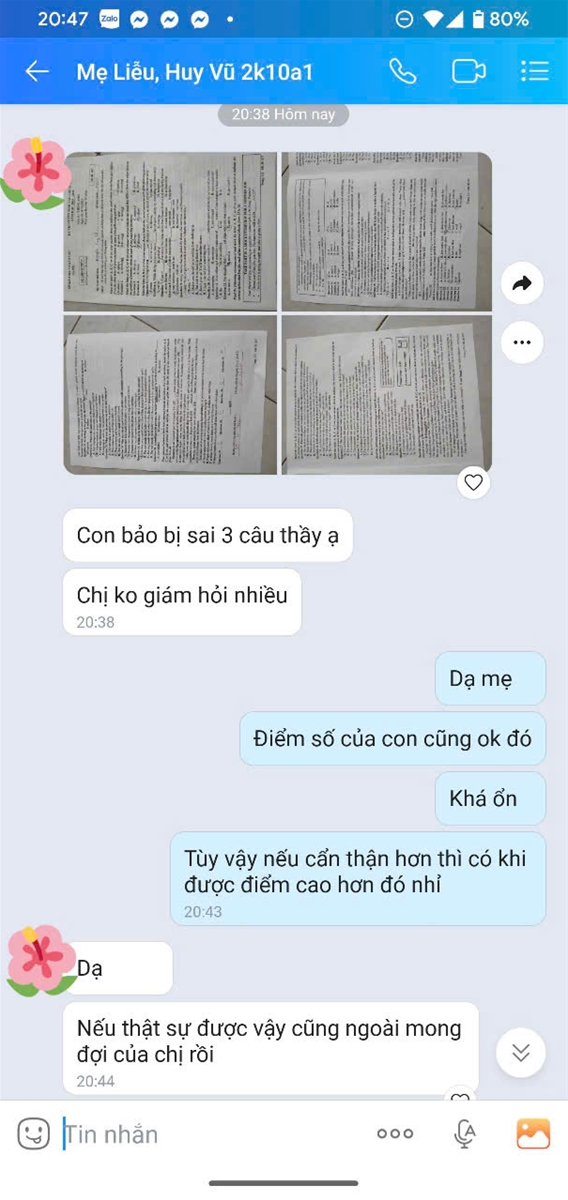Start a video call with camera icon
This screenshot has height=1200, width=568.
(x=468, y=71)
